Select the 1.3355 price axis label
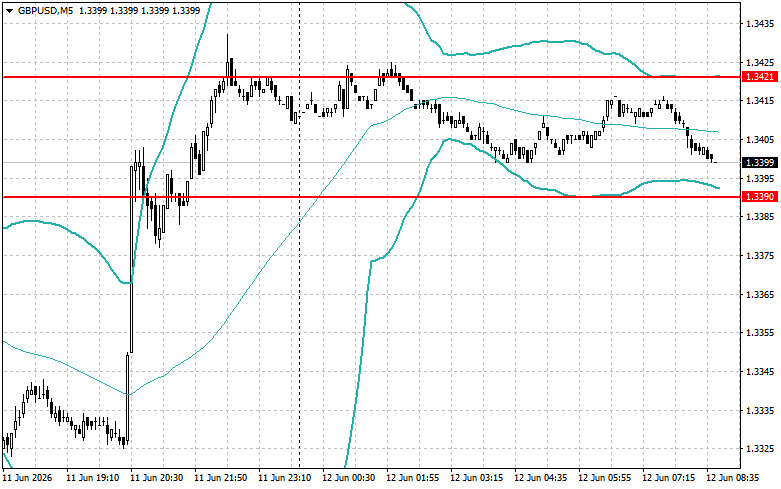The width and height of the screenshot is (781, 489). [760, 333]
